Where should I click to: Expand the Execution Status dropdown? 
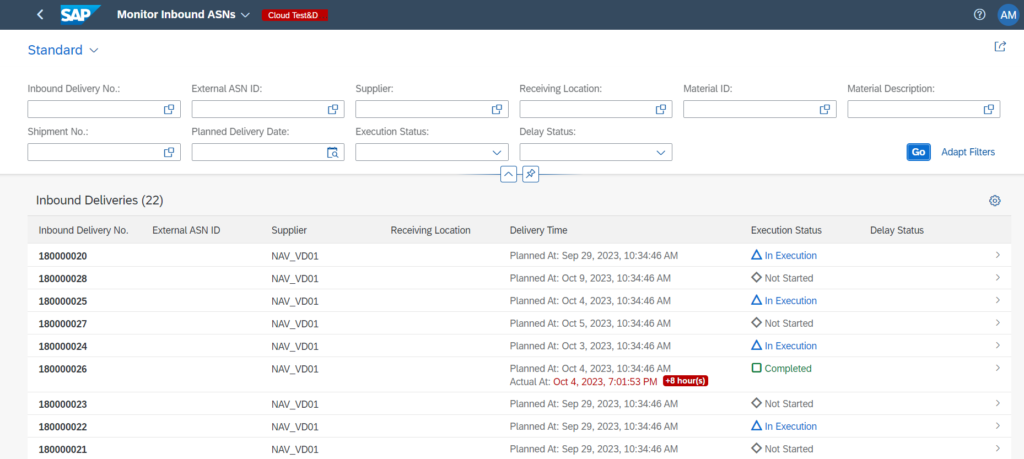pos(497,153)
